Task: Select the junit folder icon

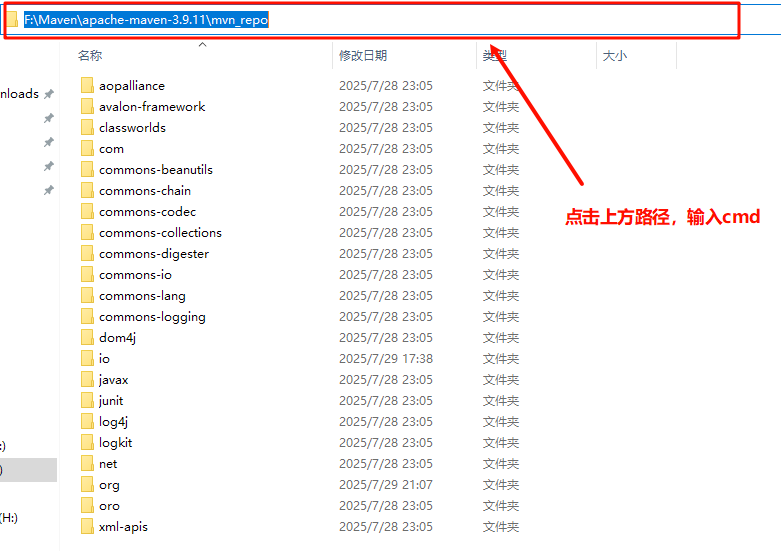Action: click(x=86, y=401)
